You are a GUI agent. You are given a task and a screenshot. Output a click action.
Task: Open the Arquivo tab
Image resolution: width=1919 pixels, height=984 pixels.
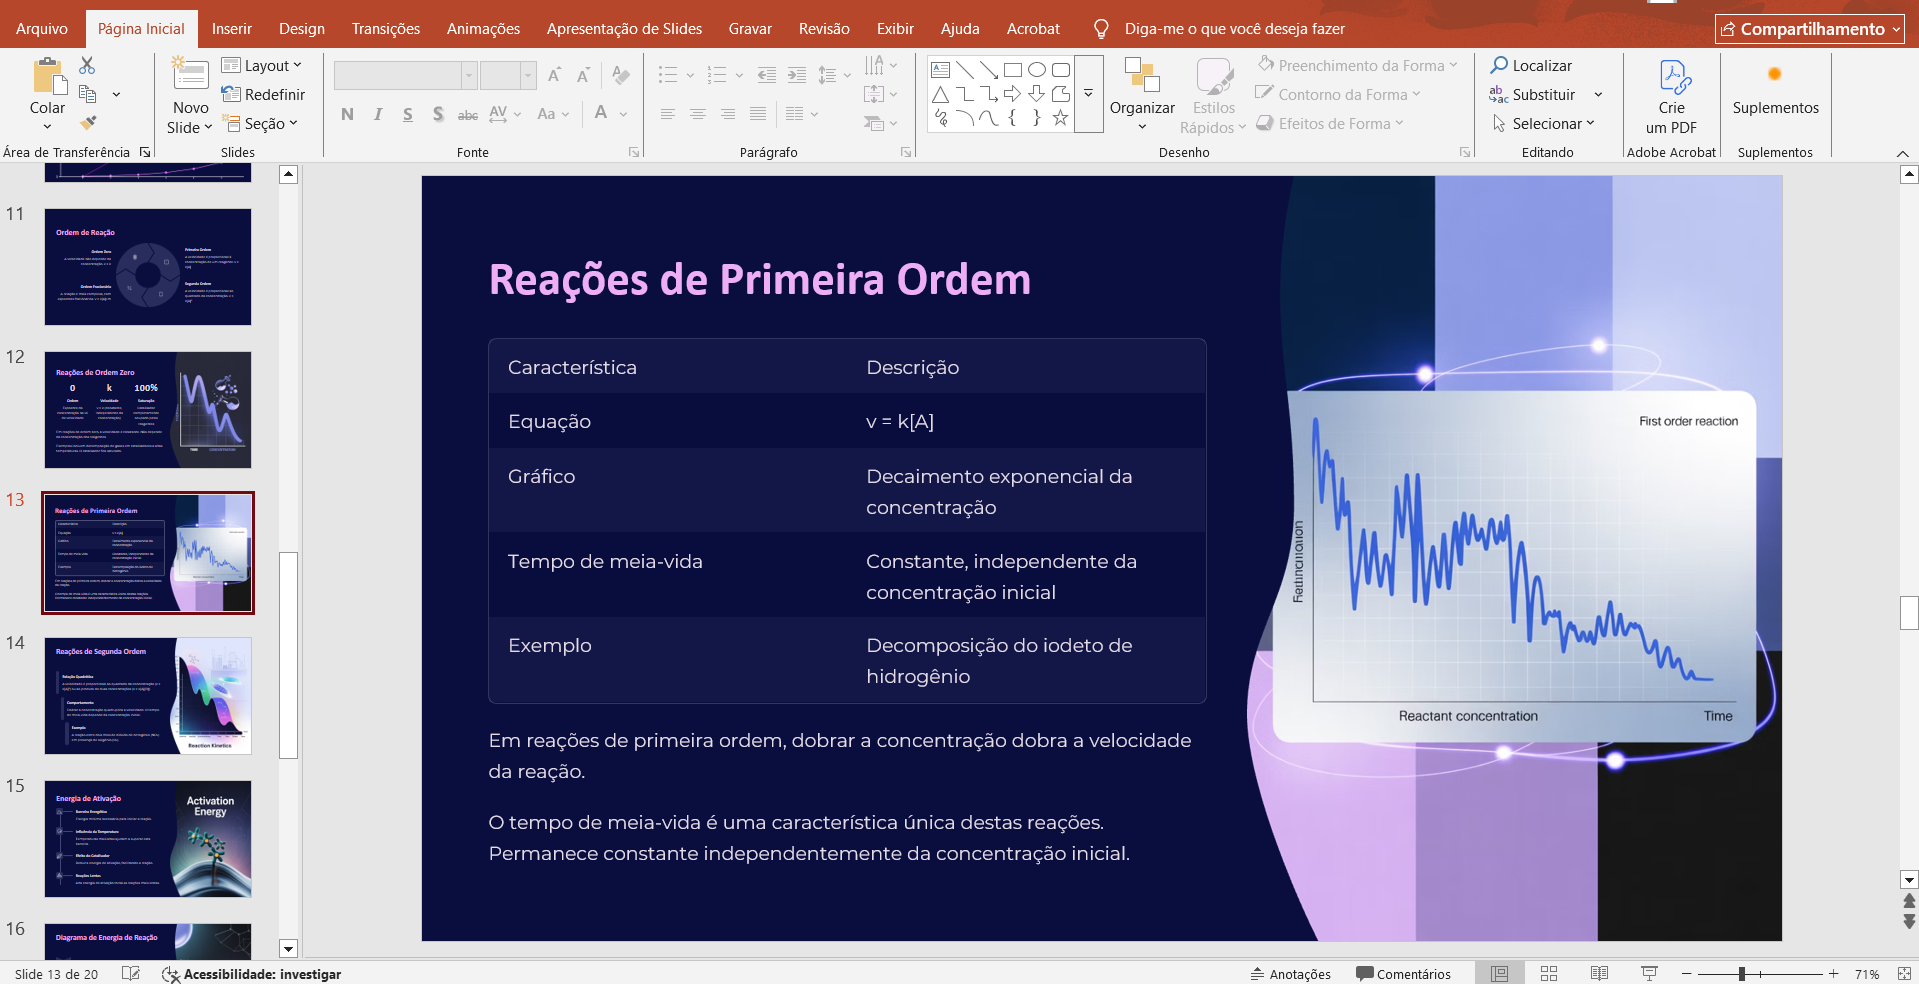(42, 29)
